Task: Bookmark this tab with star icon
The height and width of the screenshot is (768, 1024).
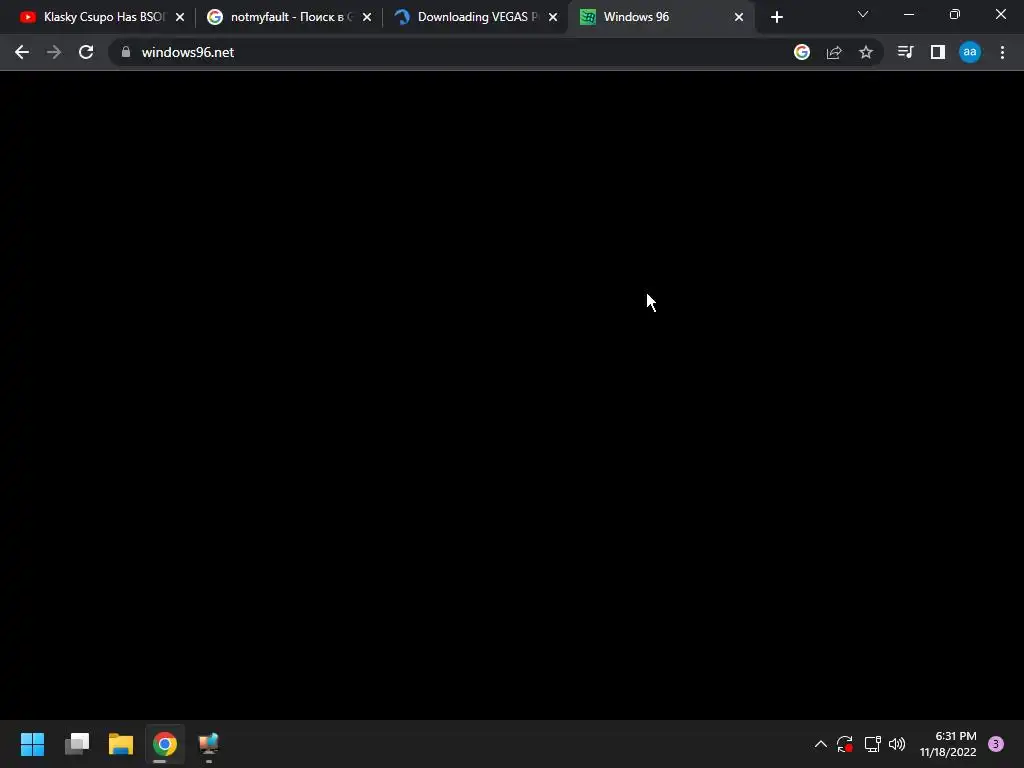Action: pyautogui.click(x=866, y=52)
